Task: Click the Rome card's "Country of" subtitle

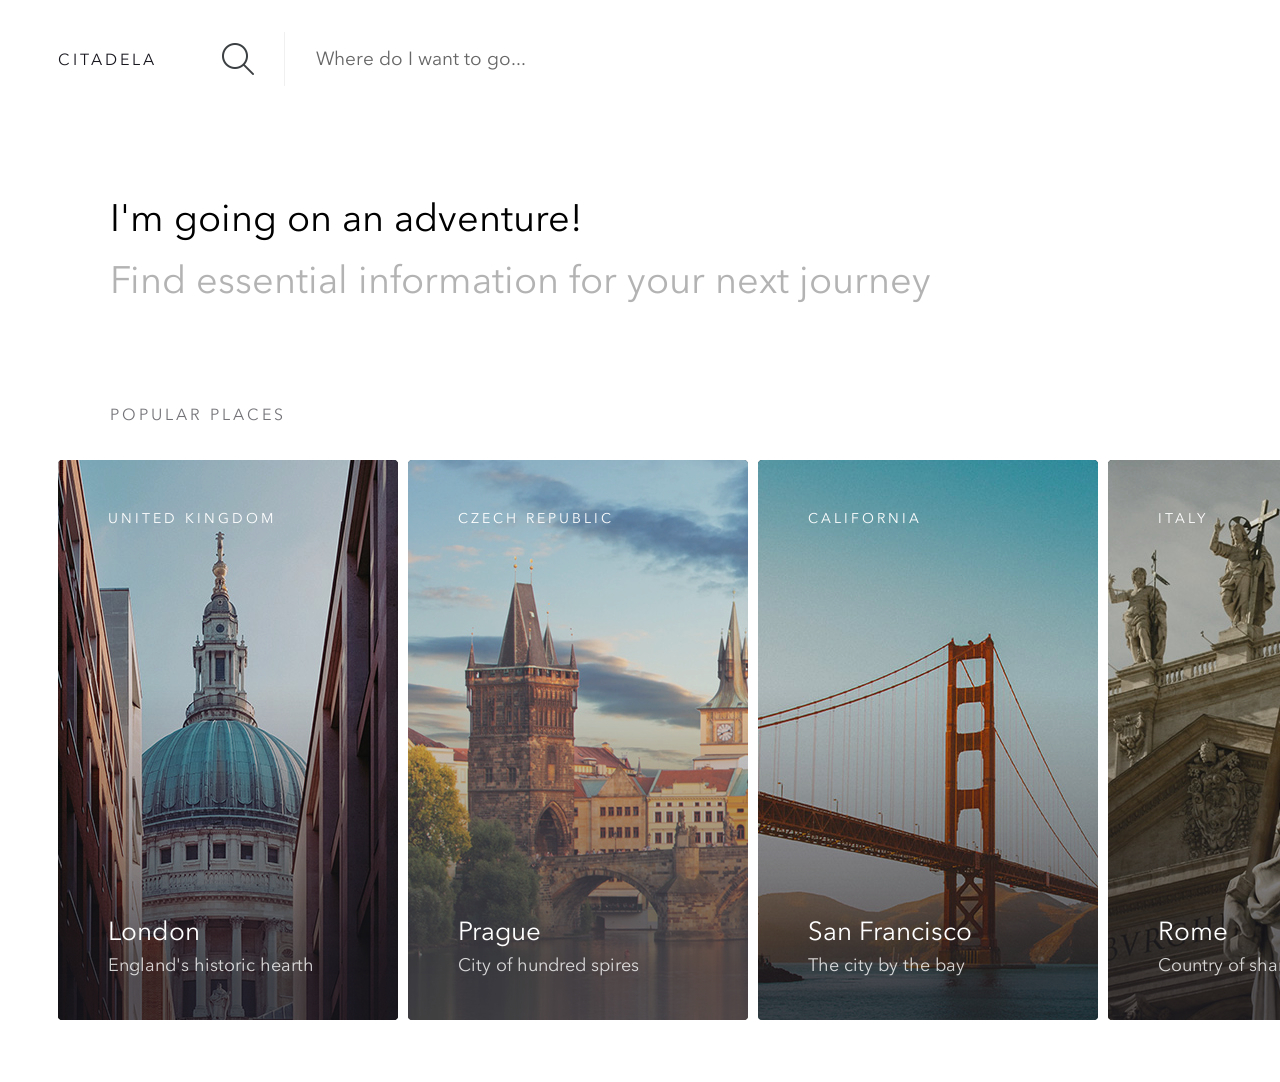Action: 1217,965
